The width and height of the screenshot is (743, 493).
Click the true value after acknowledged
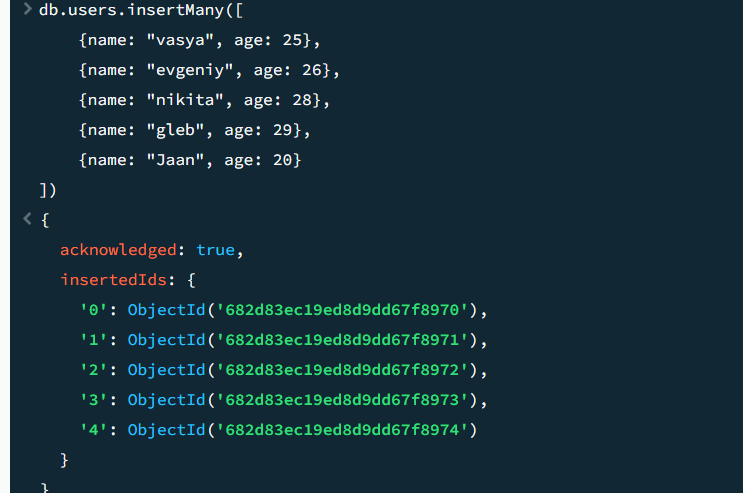(x=216, y=250)
